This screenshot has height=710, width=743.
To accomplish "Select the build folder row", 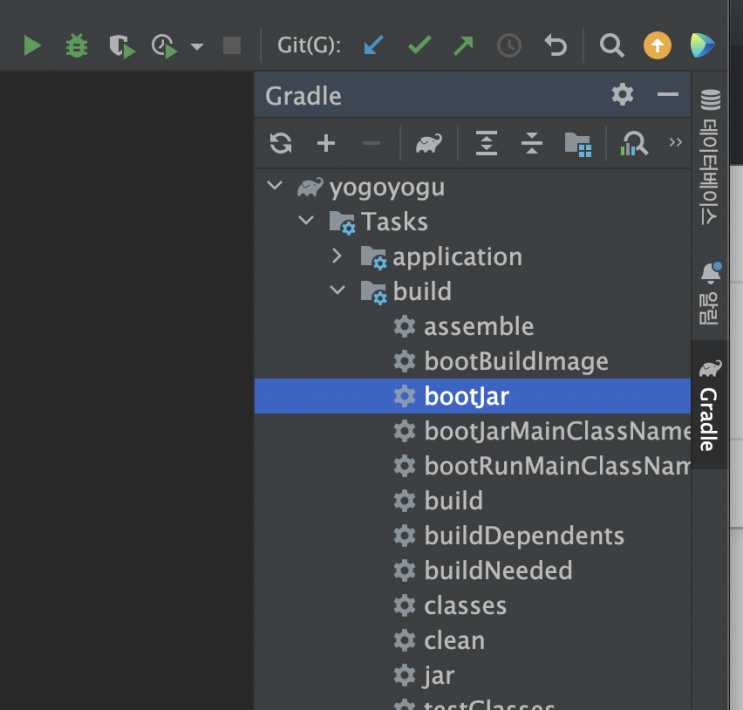I will pos(472,291).
